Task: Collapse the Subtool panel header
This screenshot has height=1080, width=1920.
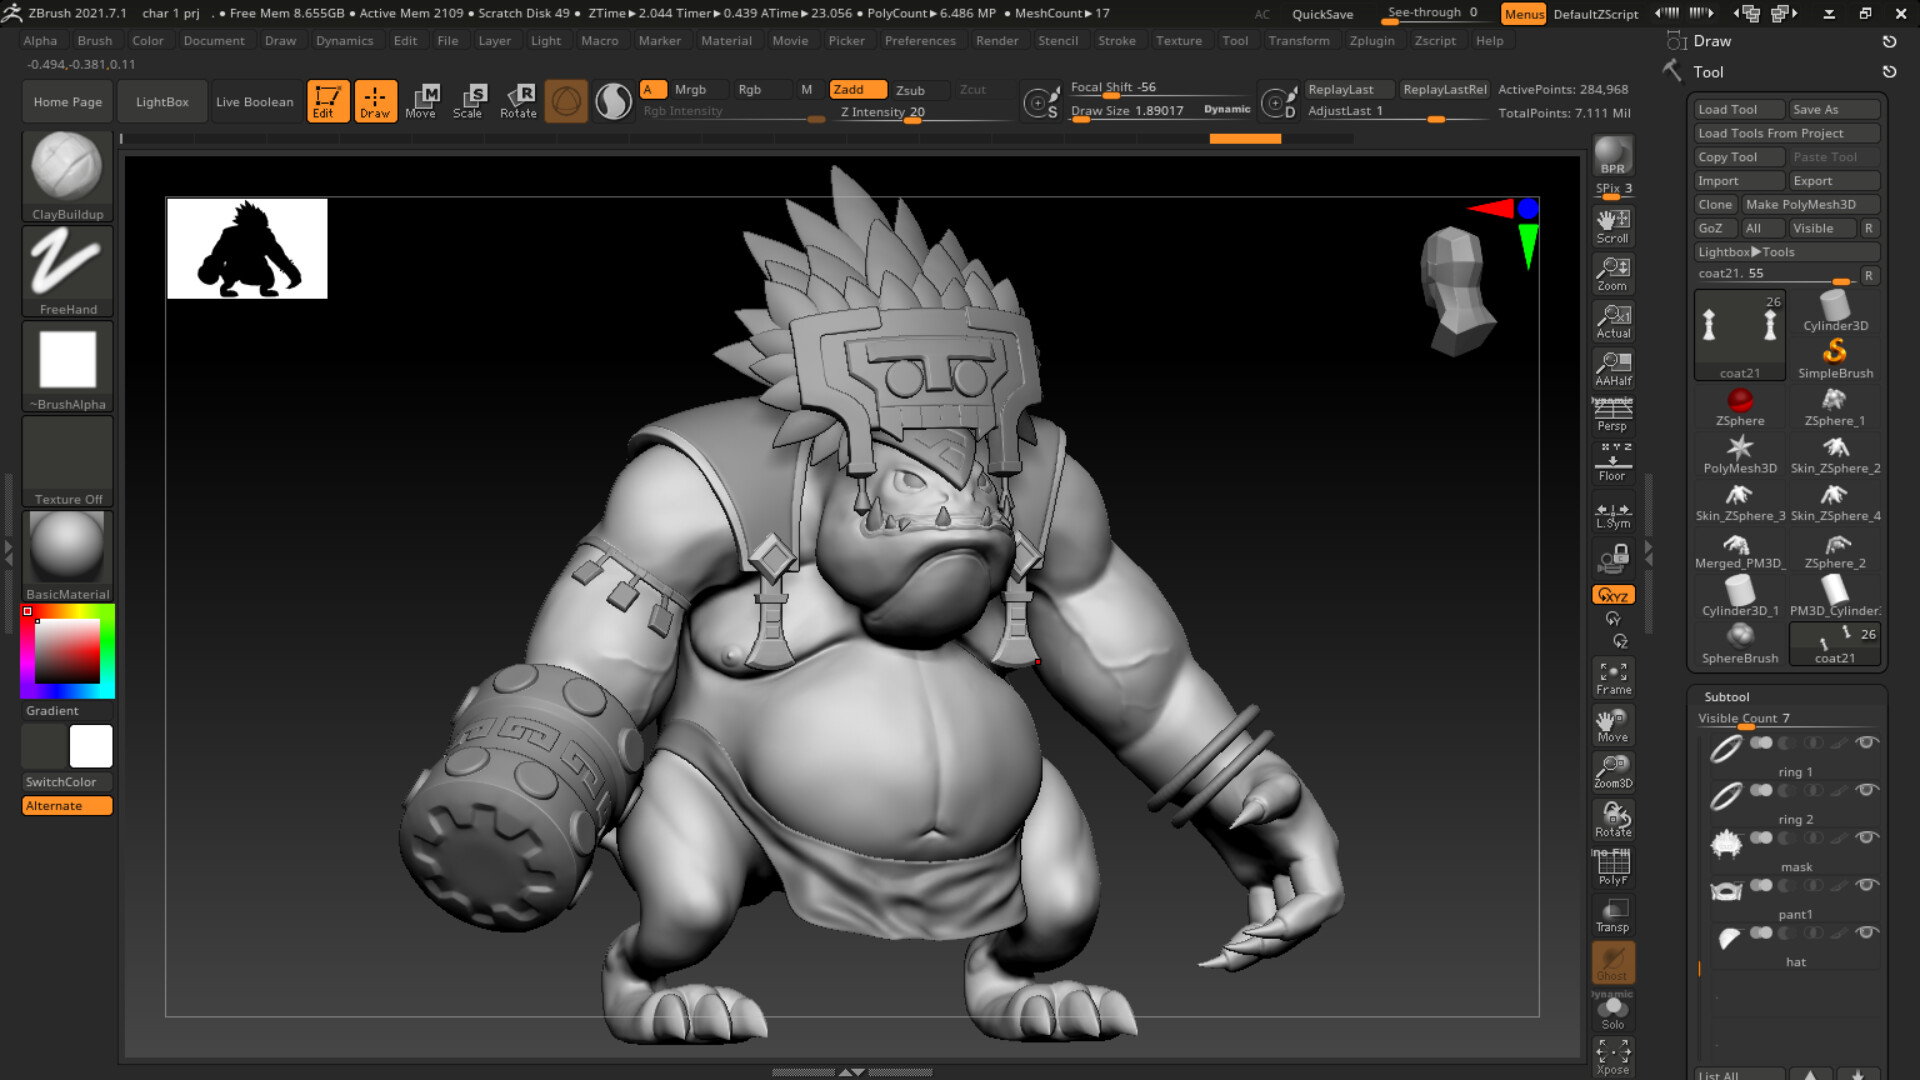Action: (1727, 696)
